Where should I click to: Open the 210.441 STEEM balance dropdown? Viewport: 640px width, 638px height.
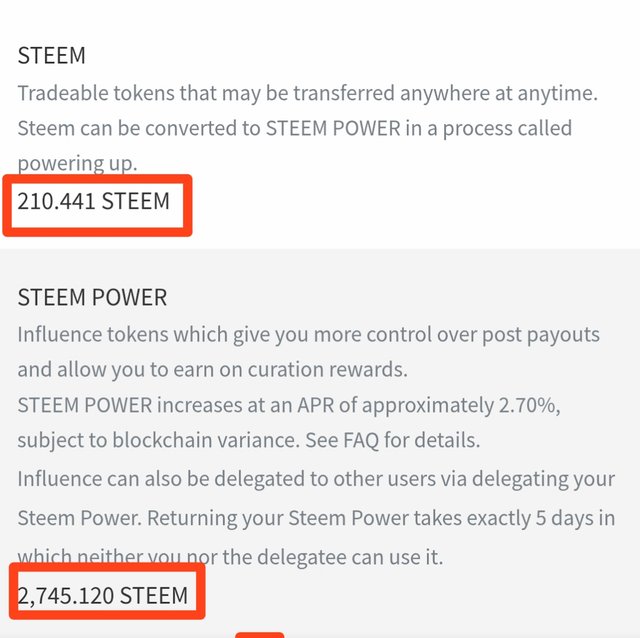(x=93, y=201)
